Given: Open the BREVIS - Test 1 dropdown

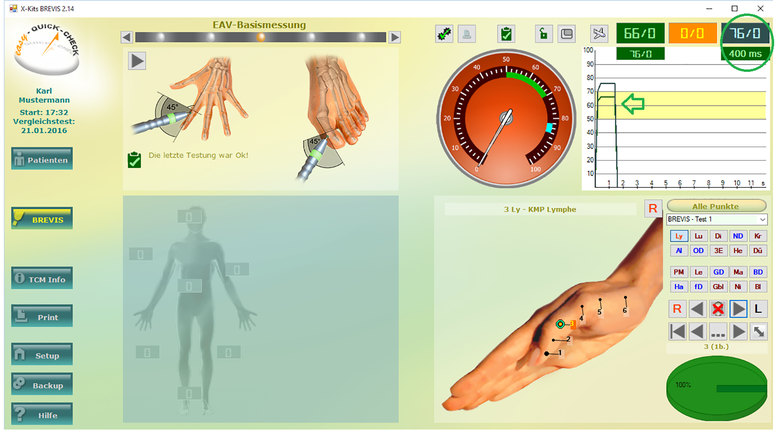Looking at the screenshot, I should [x=716, y=219].
